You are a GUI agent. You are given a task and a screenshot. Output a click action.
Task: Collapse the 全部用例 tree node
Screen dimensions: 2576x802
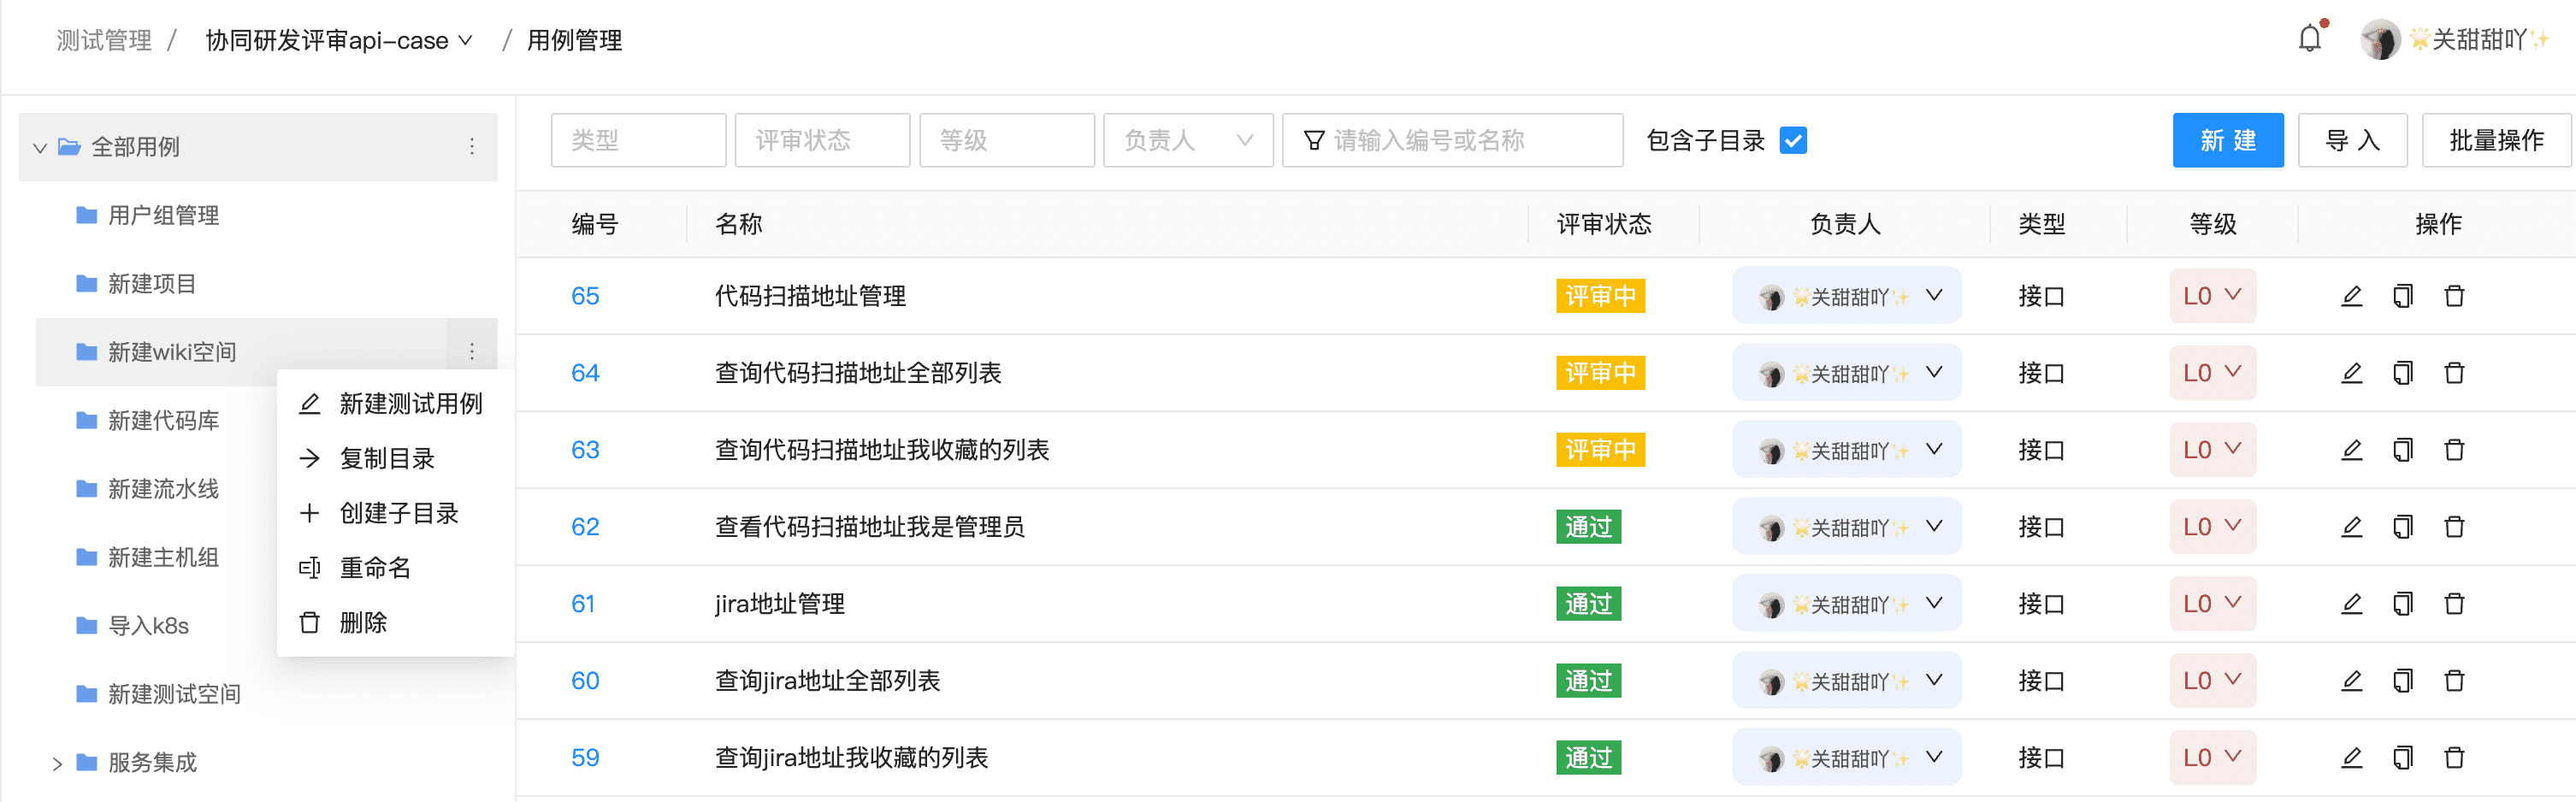[x=39, y=147]
